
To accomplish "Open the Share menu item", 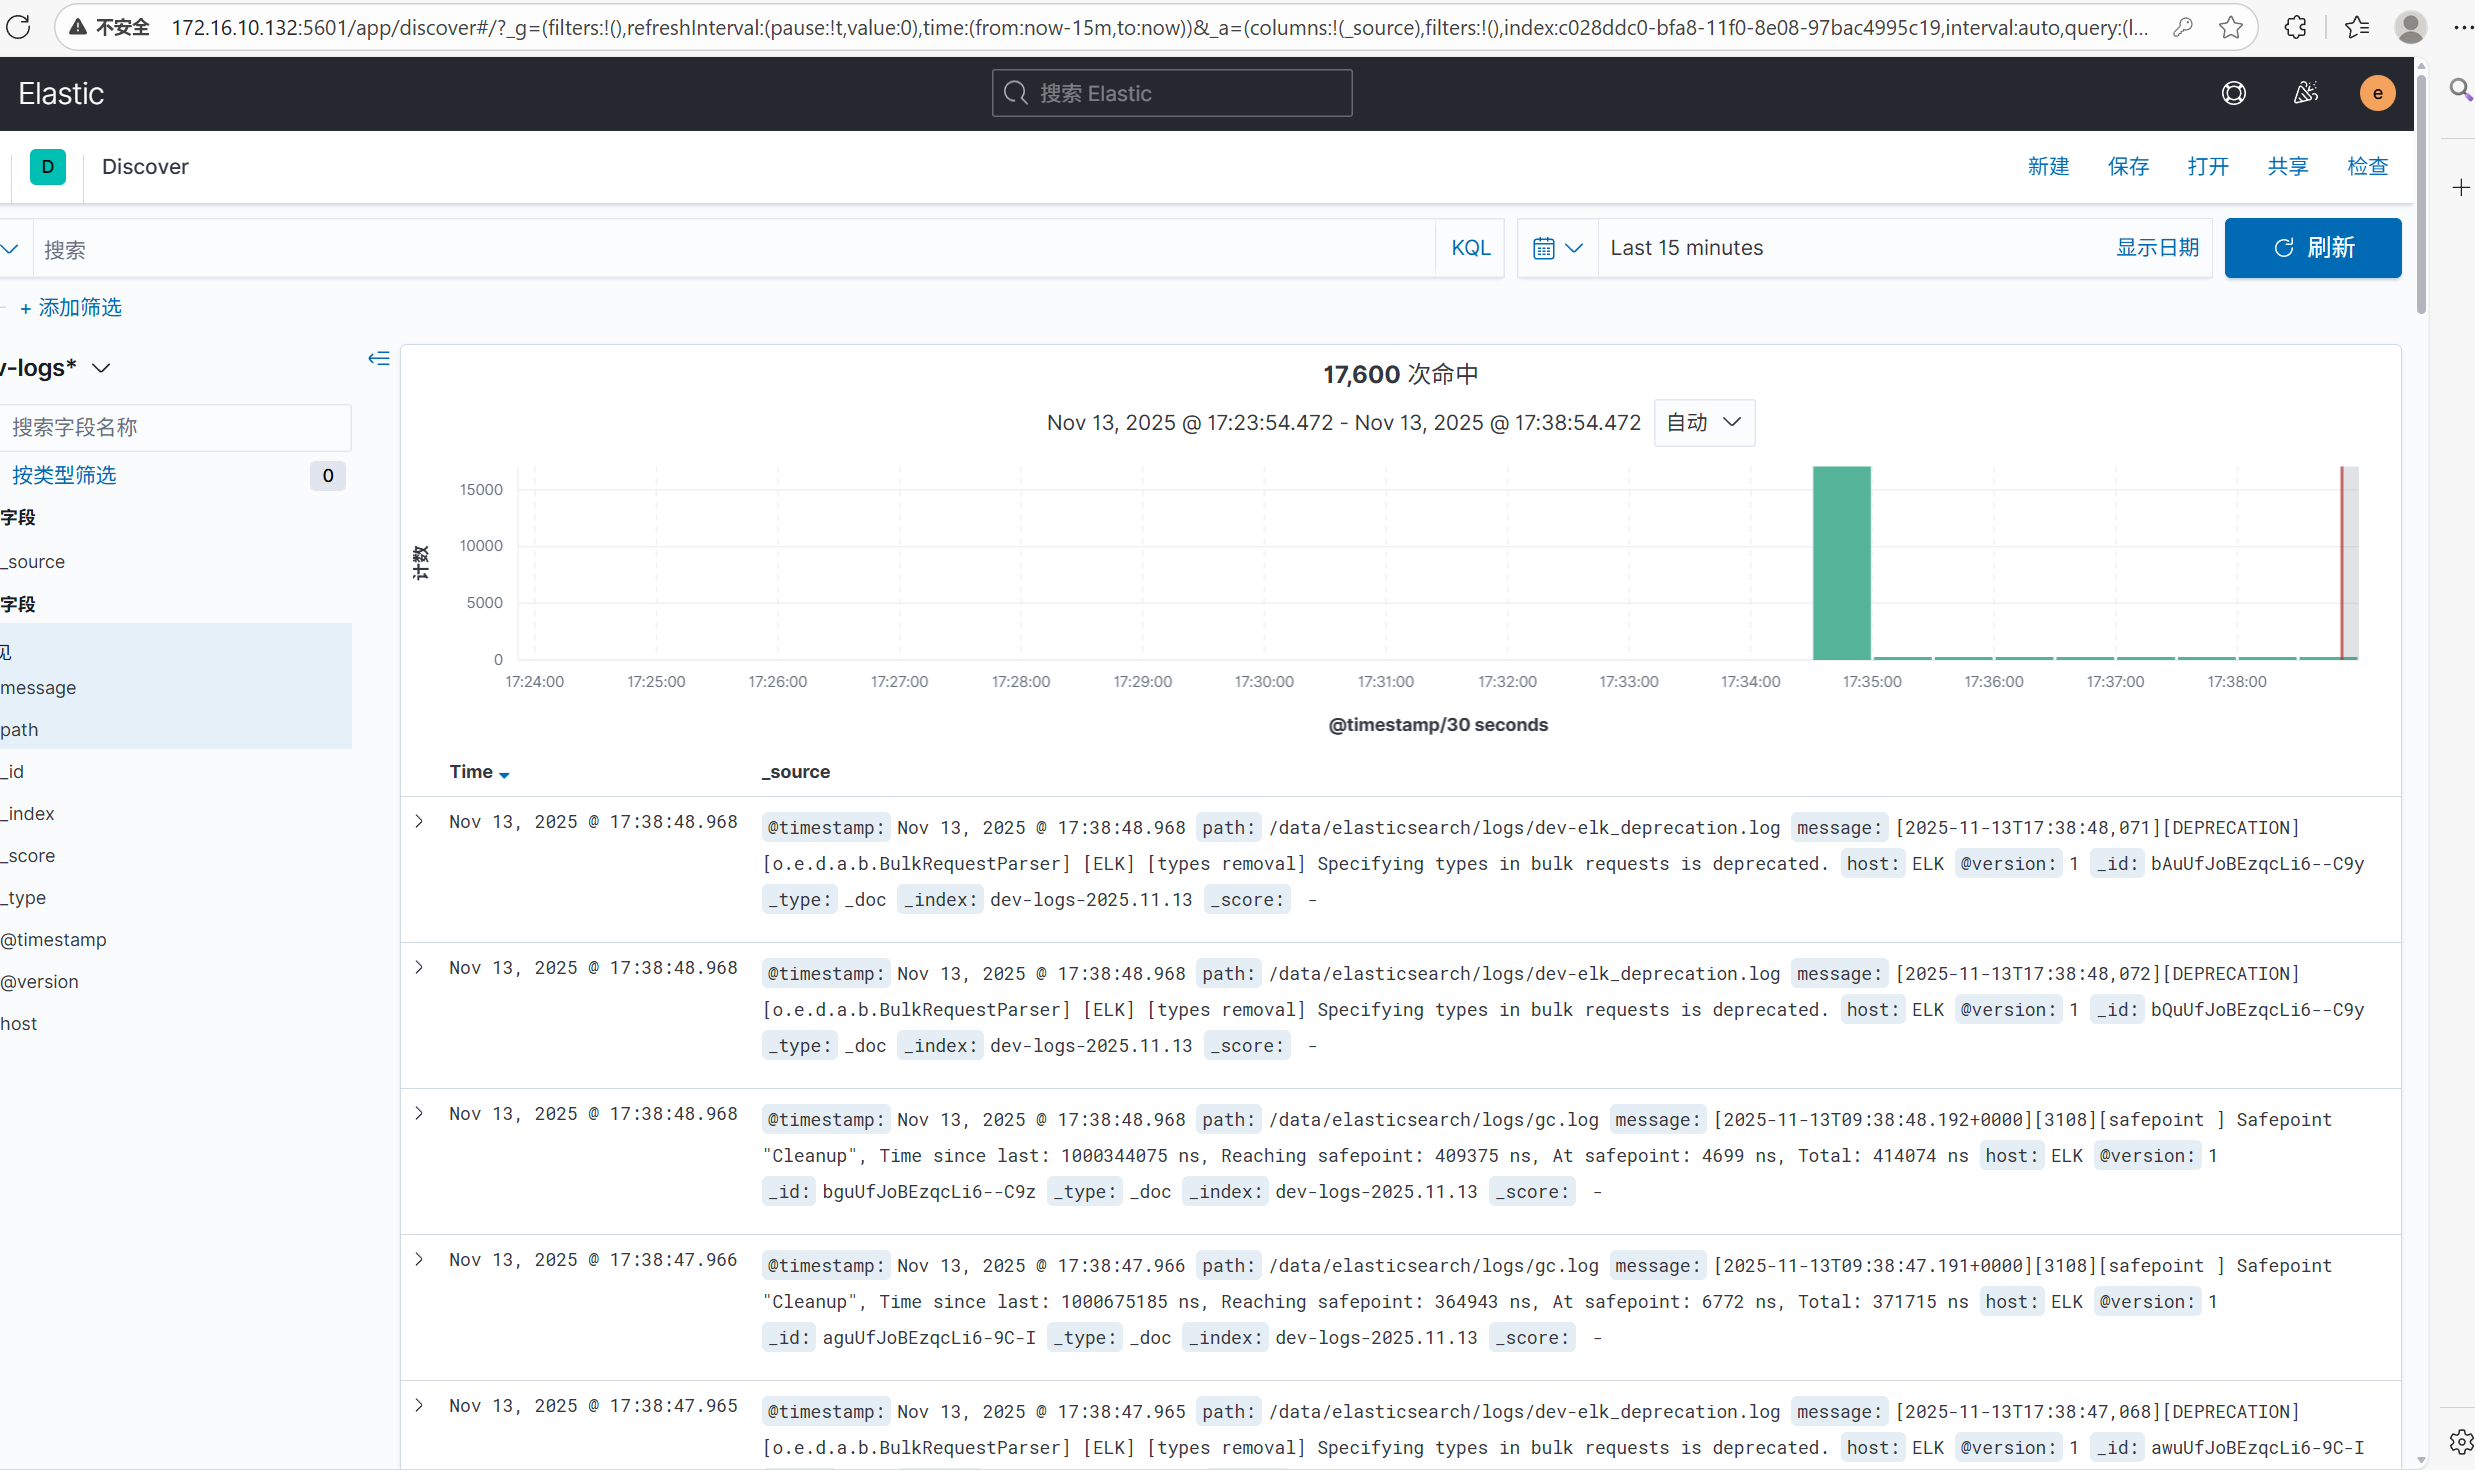I will point(2287,167).
